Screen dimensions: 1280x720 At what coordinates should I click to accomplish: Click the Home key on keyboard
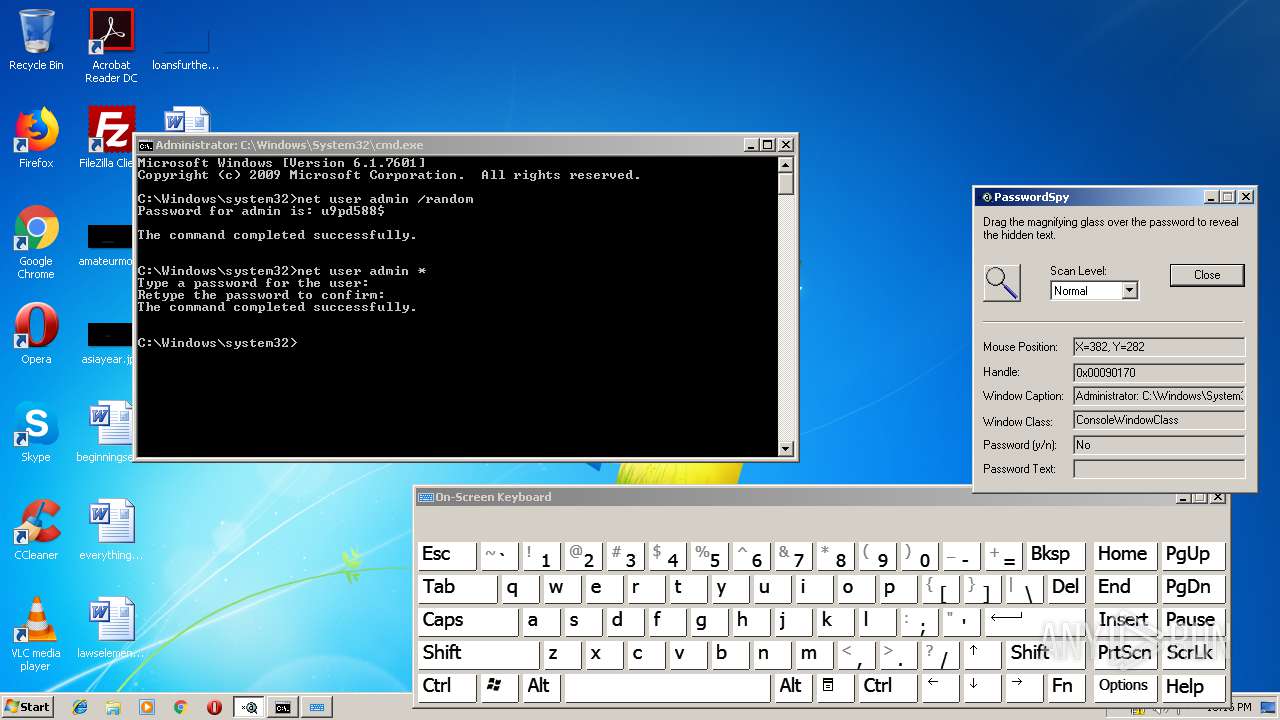coord(1124,555)
